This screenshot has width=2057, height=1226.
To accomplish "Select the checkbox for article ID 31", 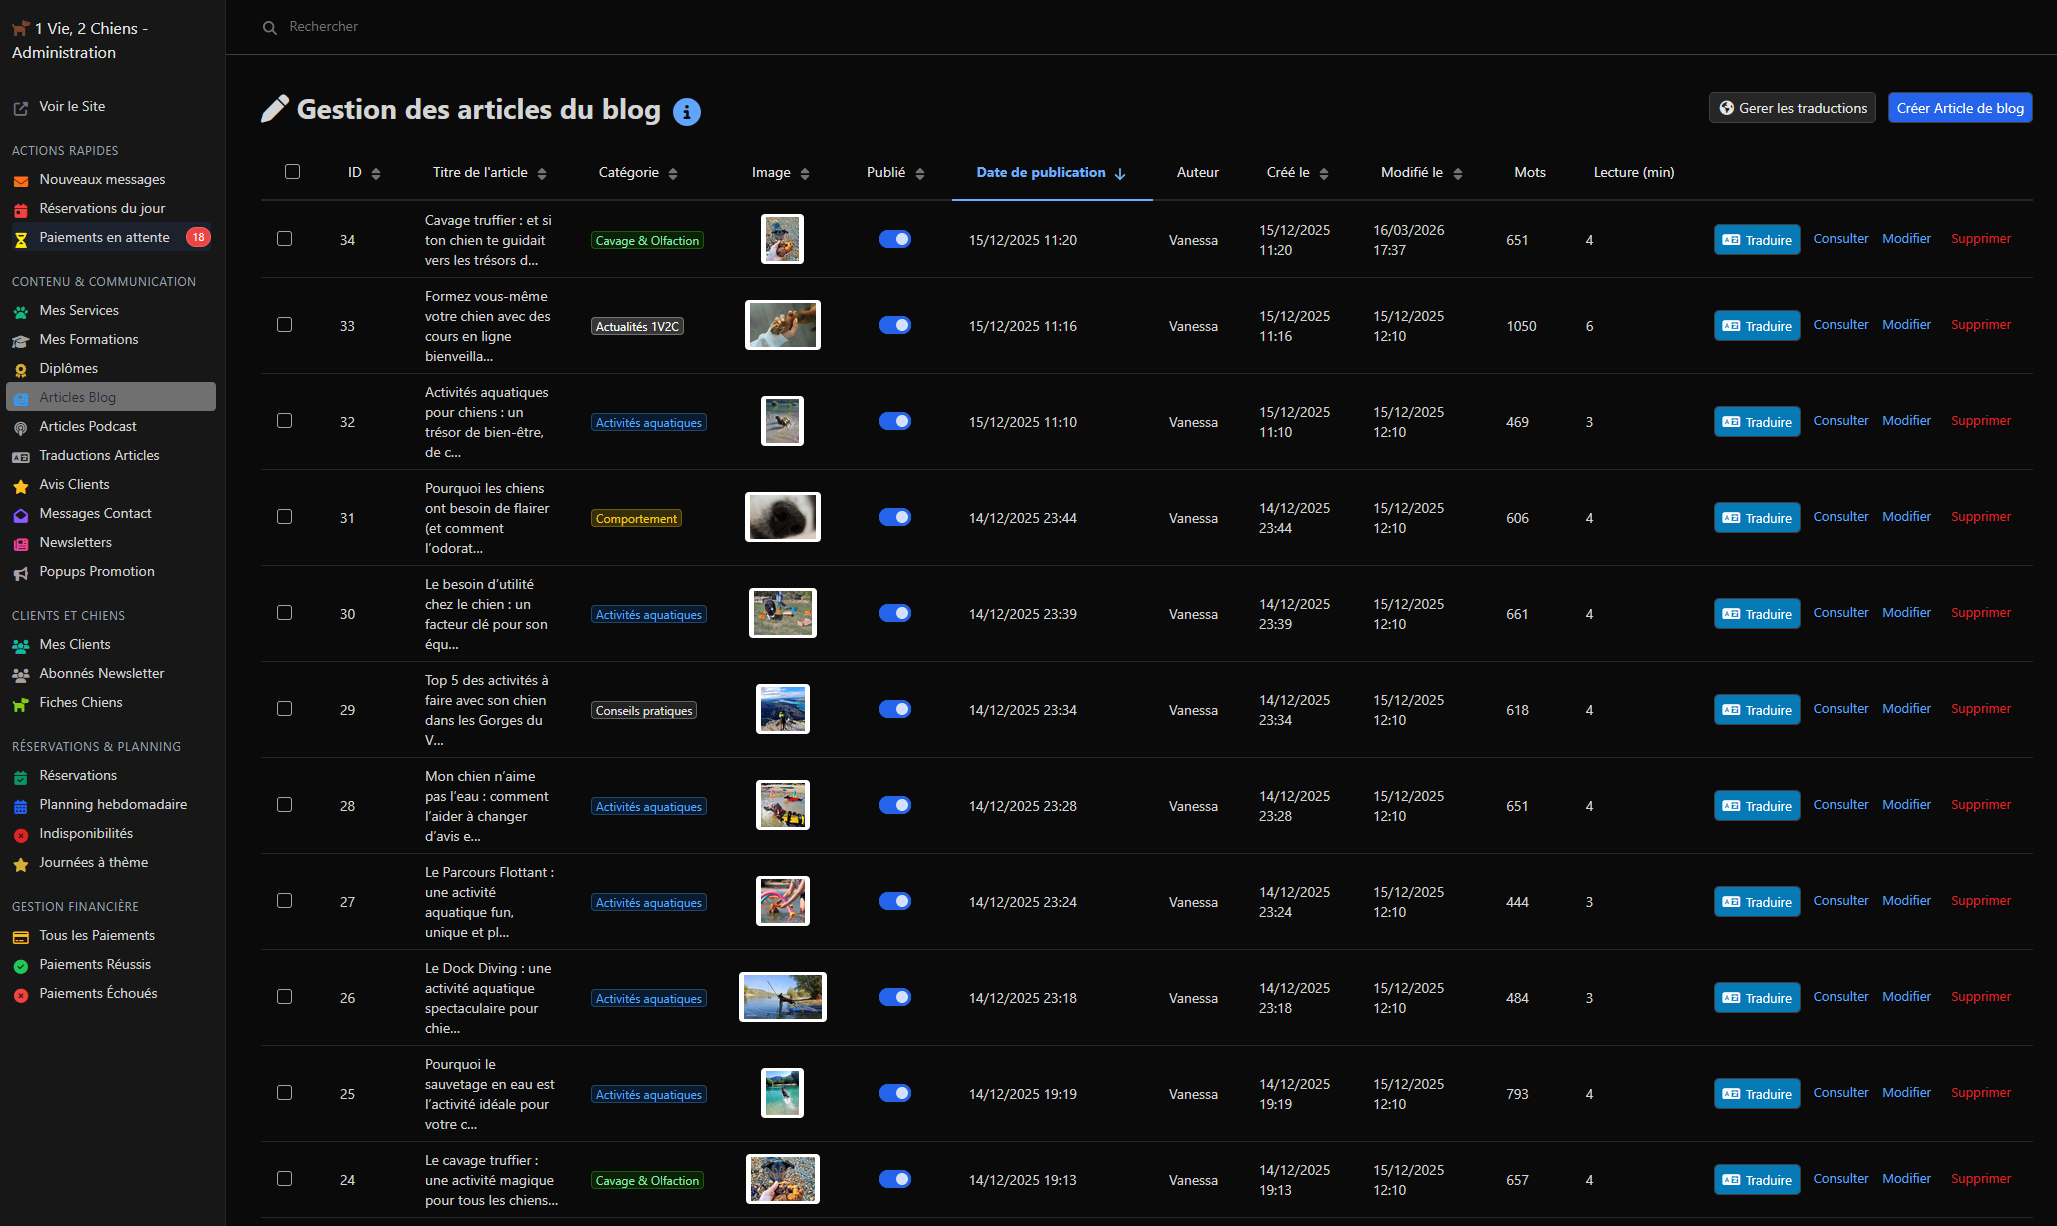I will click(285, 517).
